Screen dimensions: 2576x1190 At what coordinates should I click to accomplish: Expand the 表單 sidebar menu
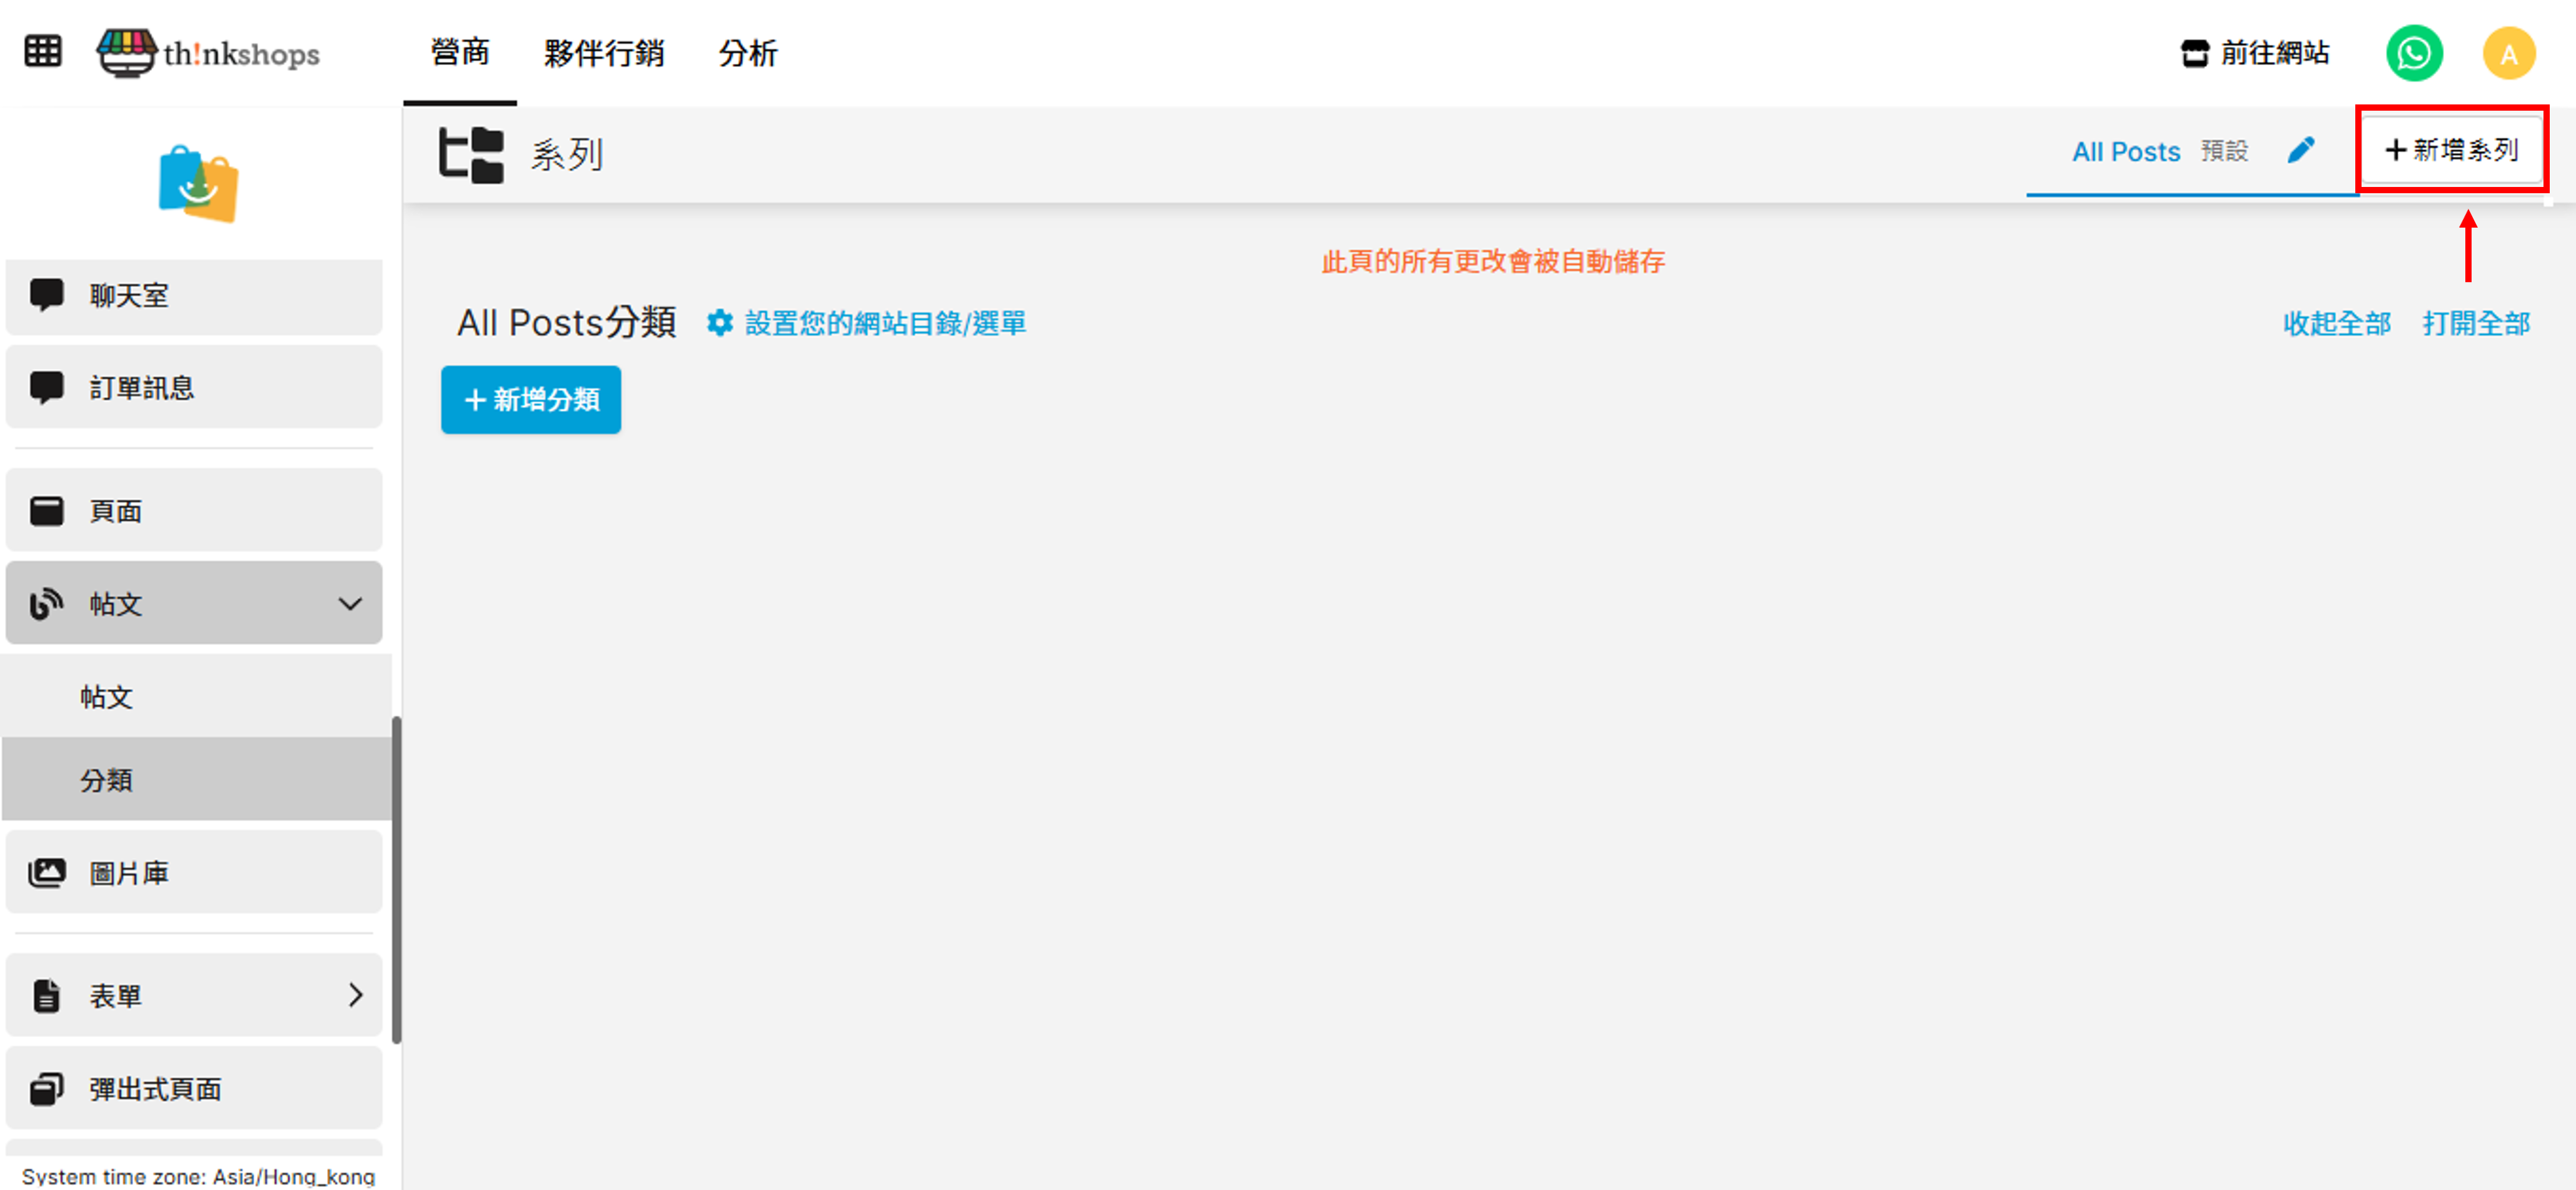[x=355, y=995]
